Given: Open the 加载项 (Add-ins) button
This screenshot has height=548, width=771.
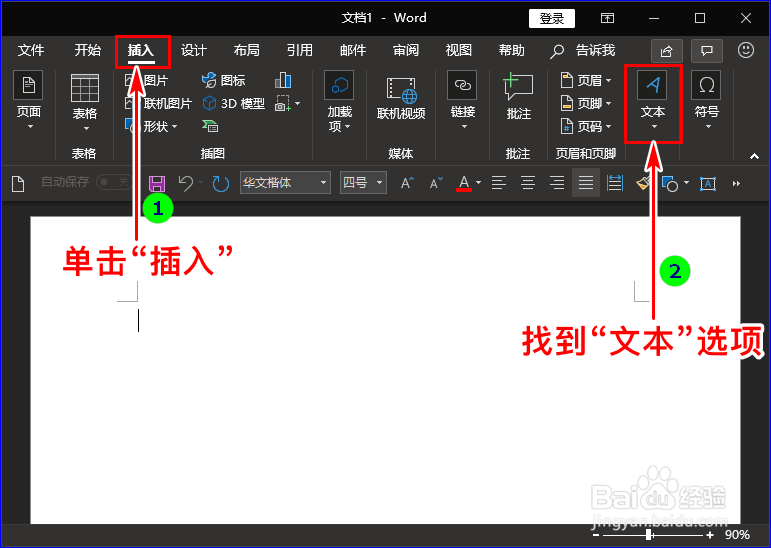Looking at the screenshot, I should pos(339,102).
